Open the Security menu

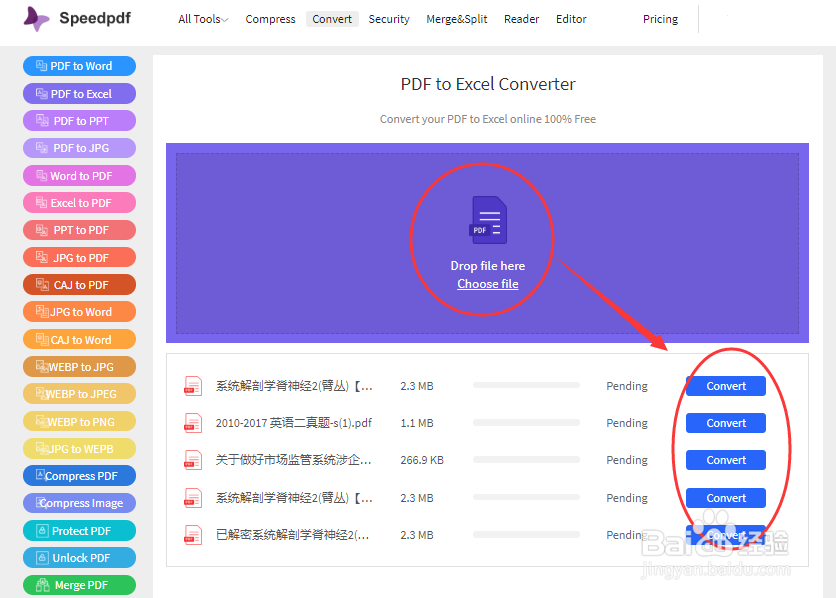[389, 19]
